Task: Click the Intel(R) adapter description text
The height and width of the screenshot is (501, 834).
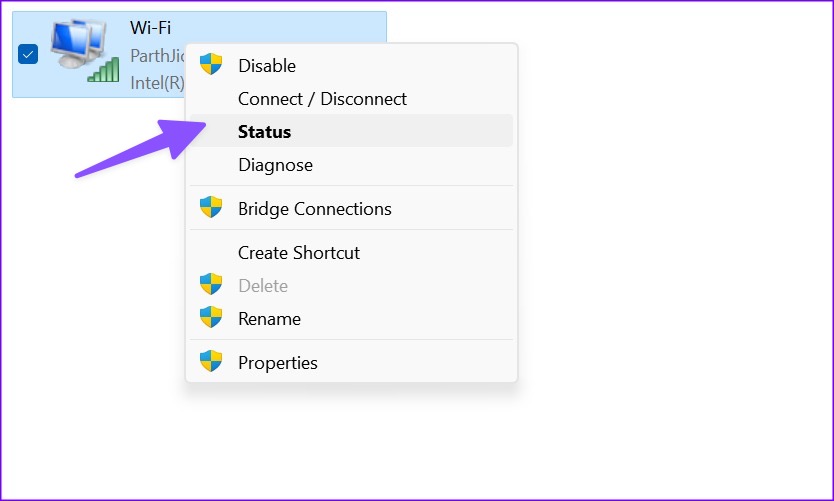Action: pyautogui.click(x=157, y=83)
